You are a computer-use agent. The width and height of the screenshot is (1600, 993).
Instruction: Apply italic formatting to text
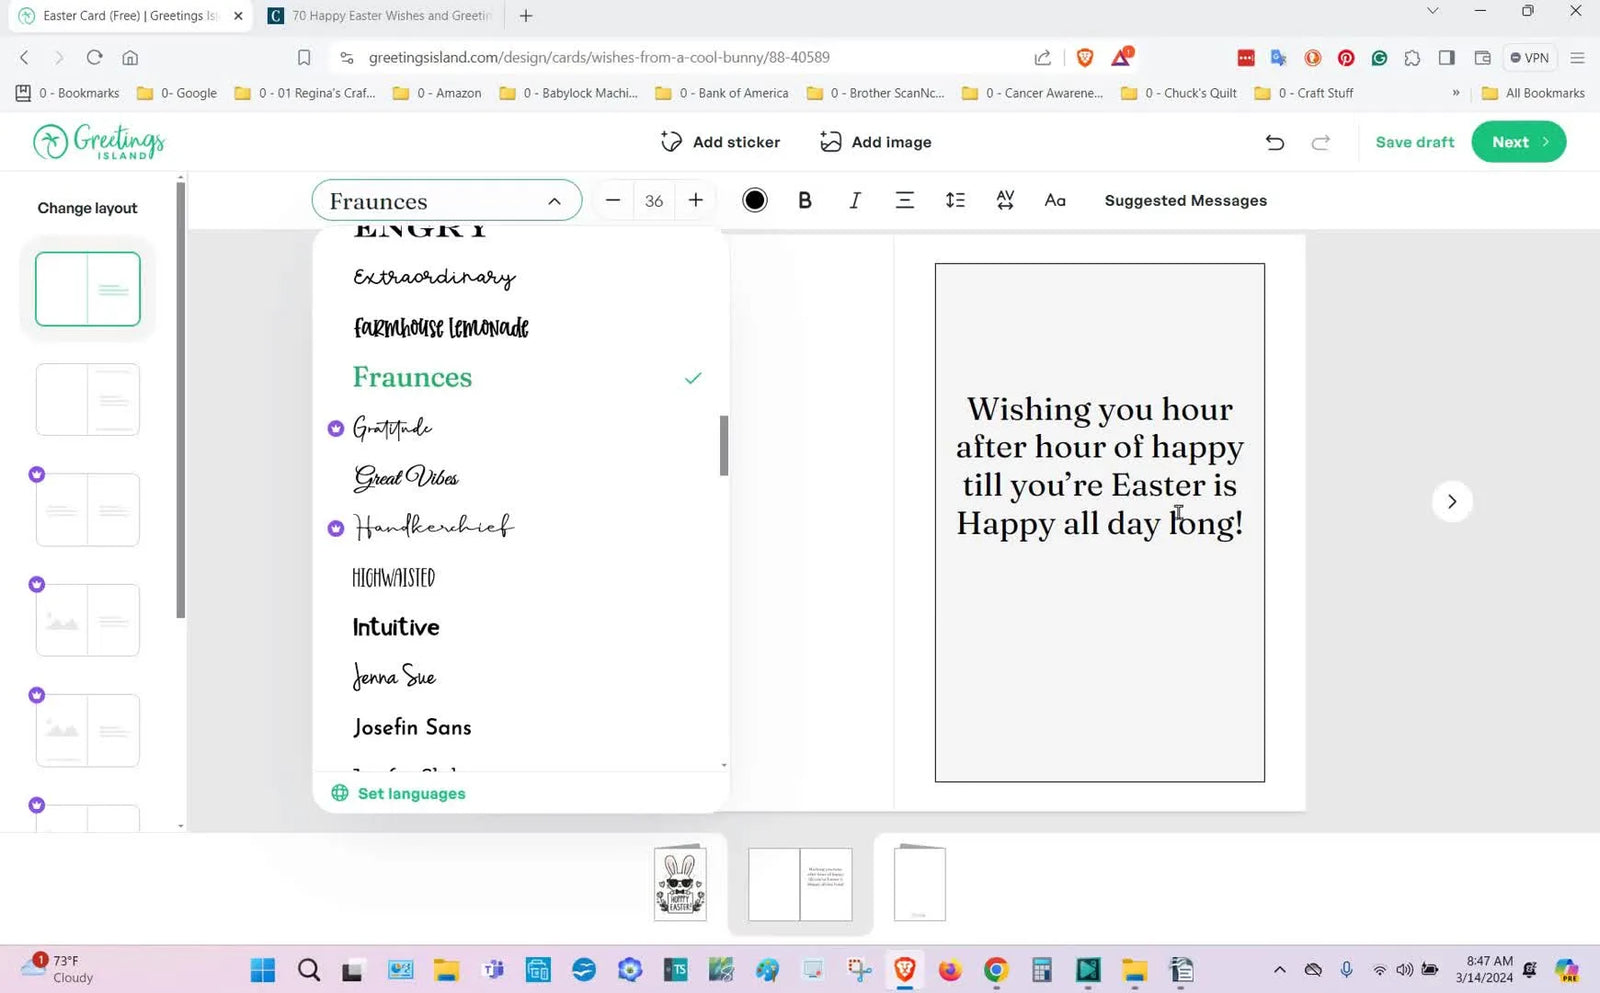click(854, 200)
